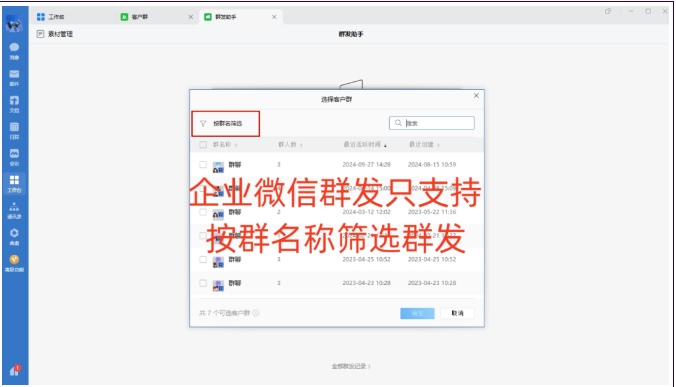Screen dimensions: 676x387
Task: Click the funnel filter icon in the dialog
Action: (203, 124)
